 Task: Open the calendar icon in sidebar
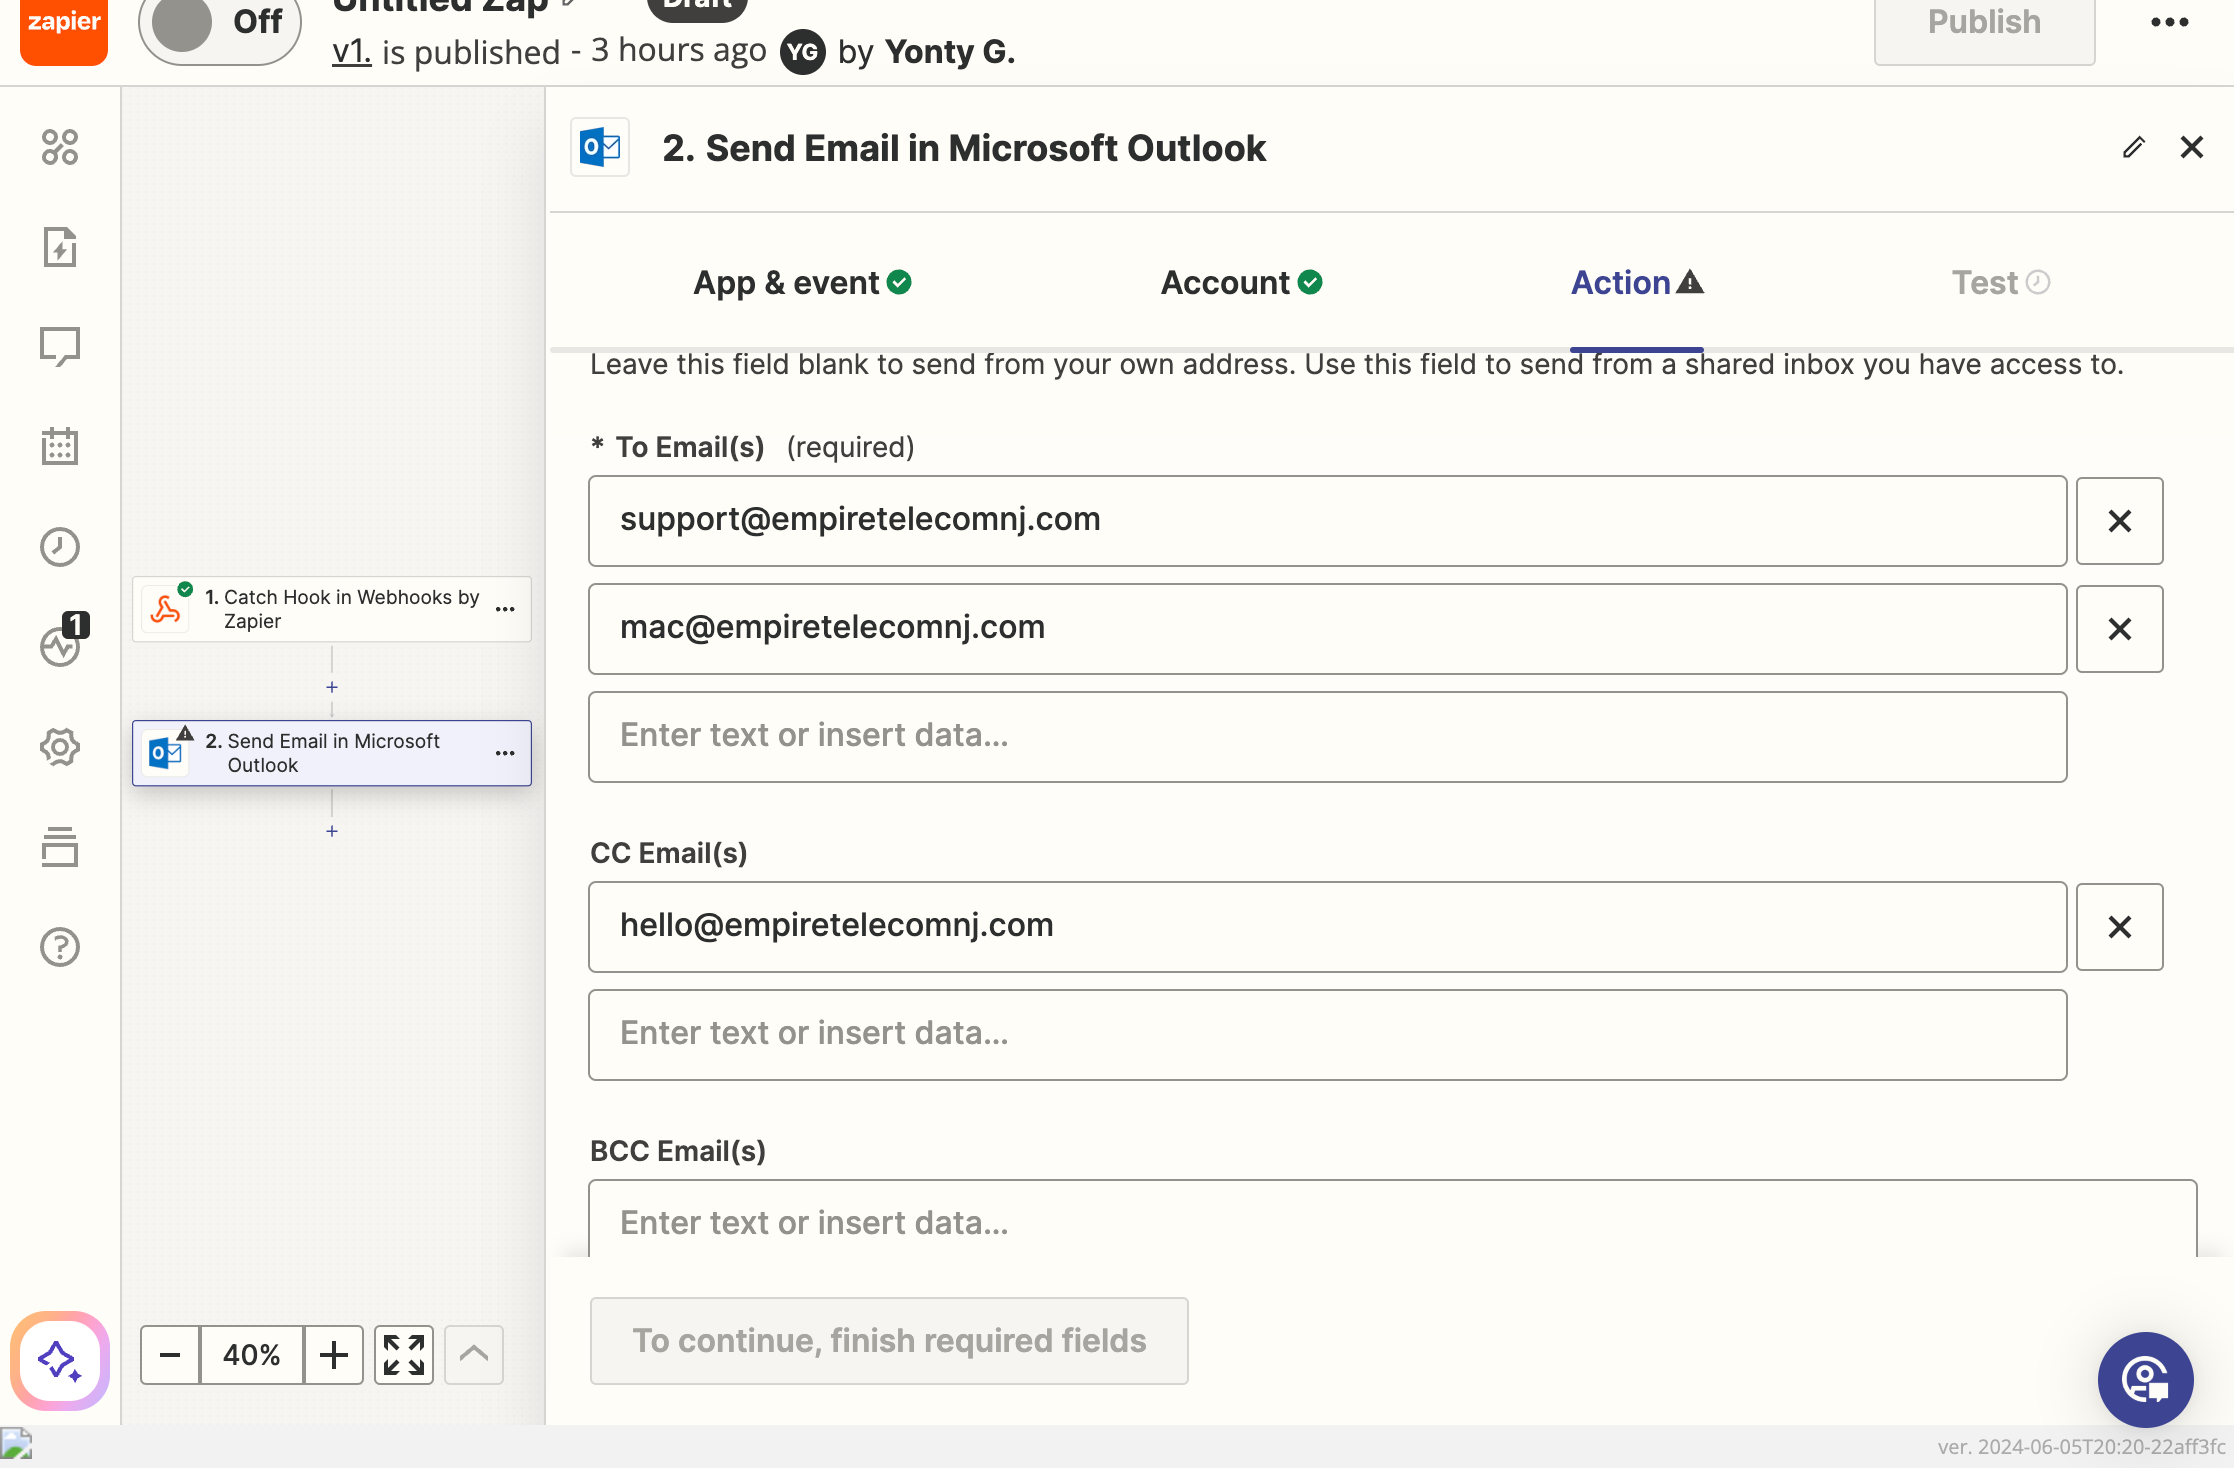coord(60,446)
